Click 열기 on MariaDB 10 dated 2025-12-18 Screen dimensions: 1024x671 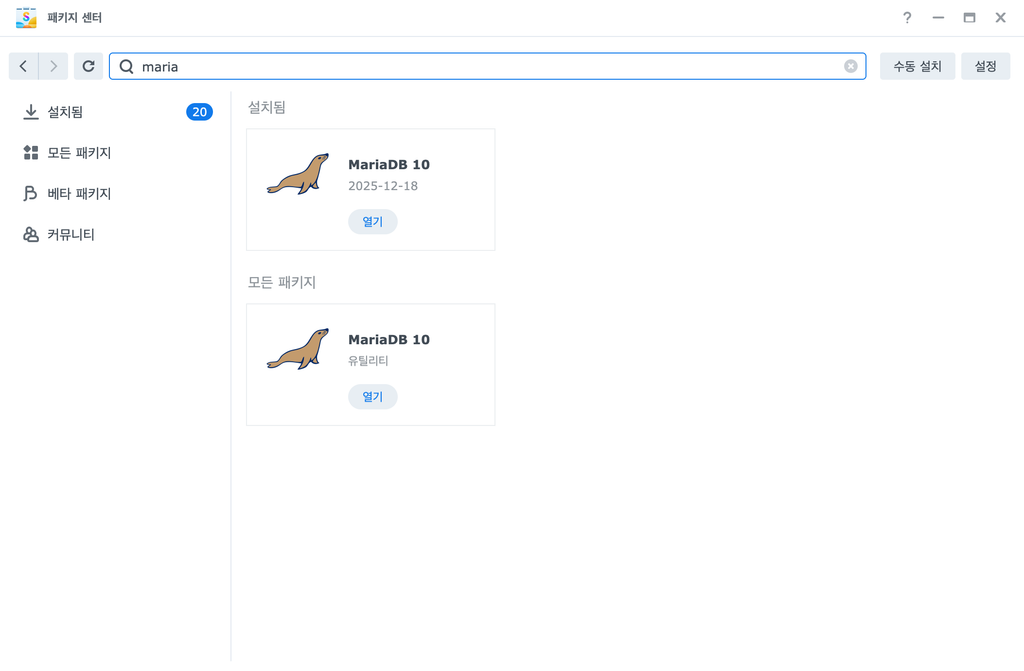pos(372,221)
